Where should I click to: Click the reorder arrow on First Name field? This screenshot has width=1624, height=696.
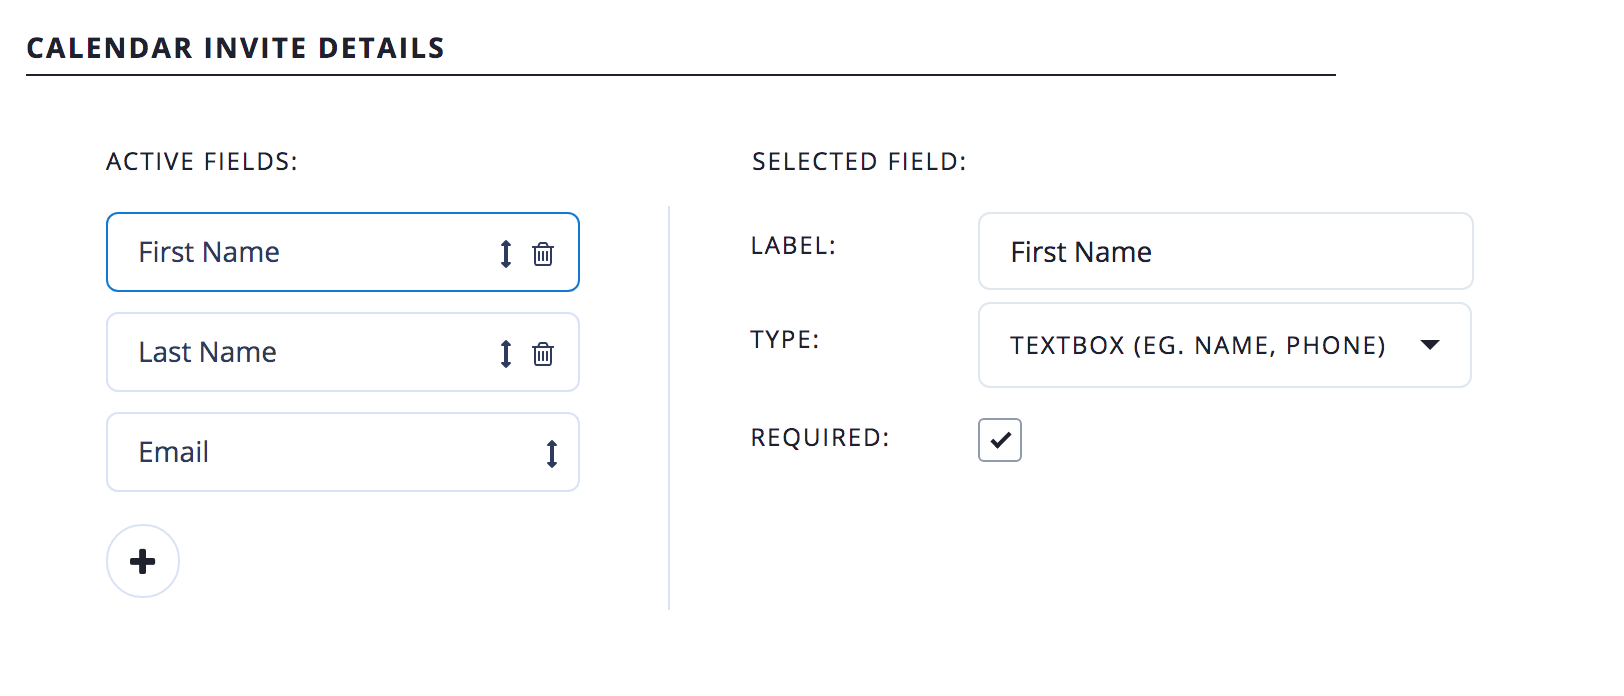[x=506, y=254]
